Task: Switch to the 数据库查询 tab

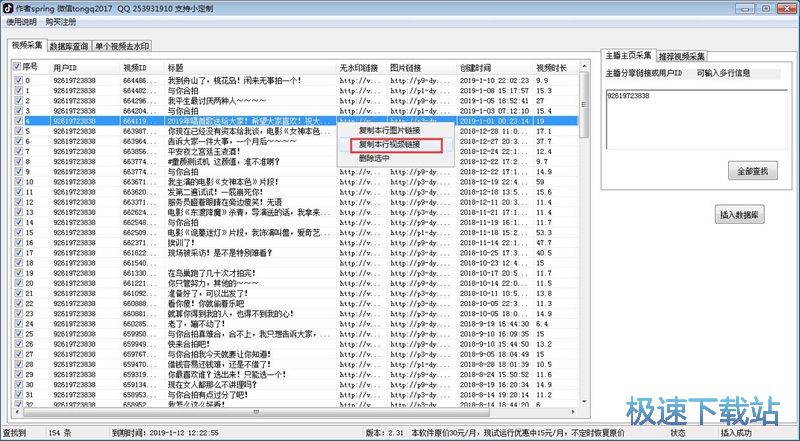Action: point(69,46)
